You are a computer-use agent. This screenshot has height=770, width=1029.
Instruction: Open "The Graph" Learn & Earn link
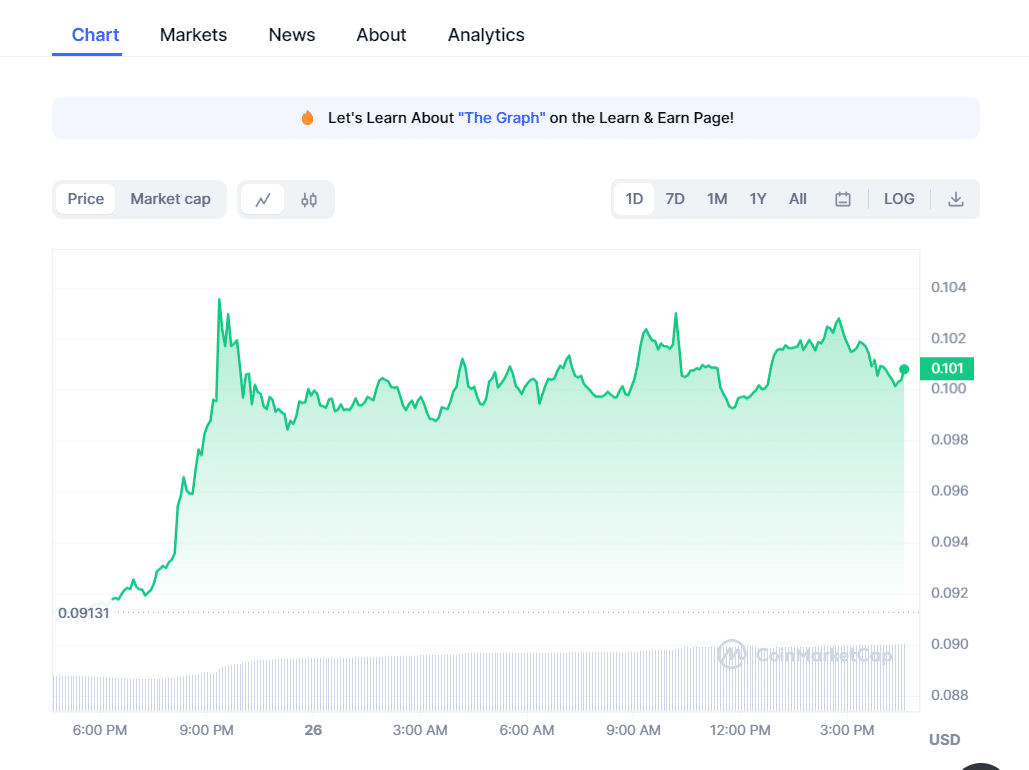pos(502,118)
